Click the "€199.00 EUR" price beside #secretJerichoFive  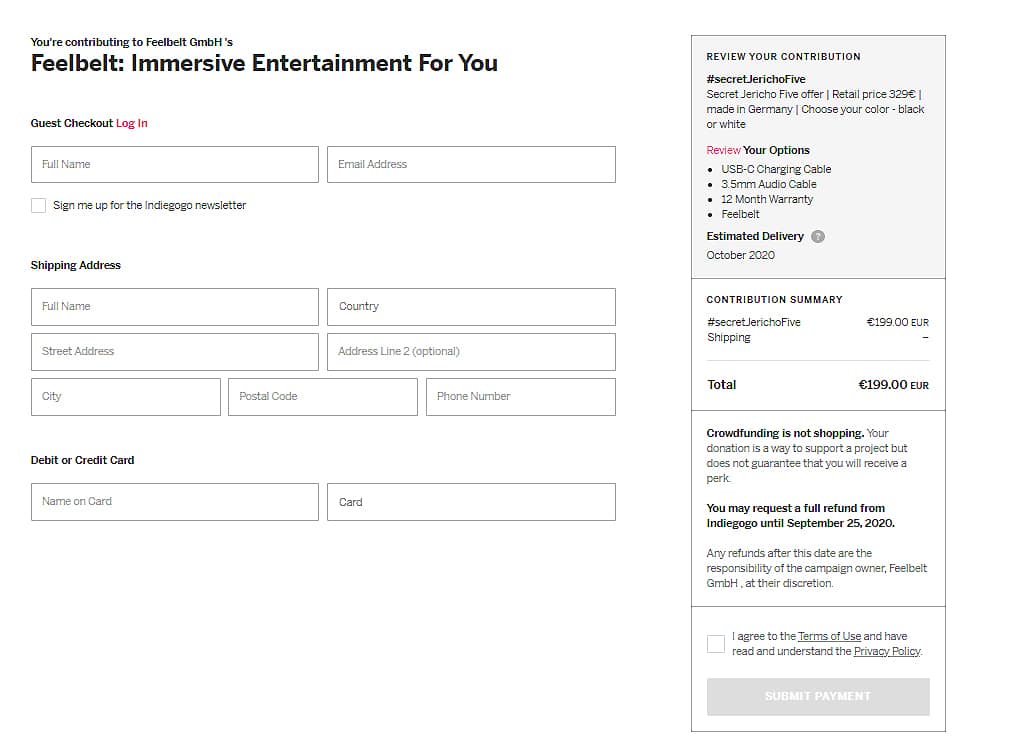[898, 322]
